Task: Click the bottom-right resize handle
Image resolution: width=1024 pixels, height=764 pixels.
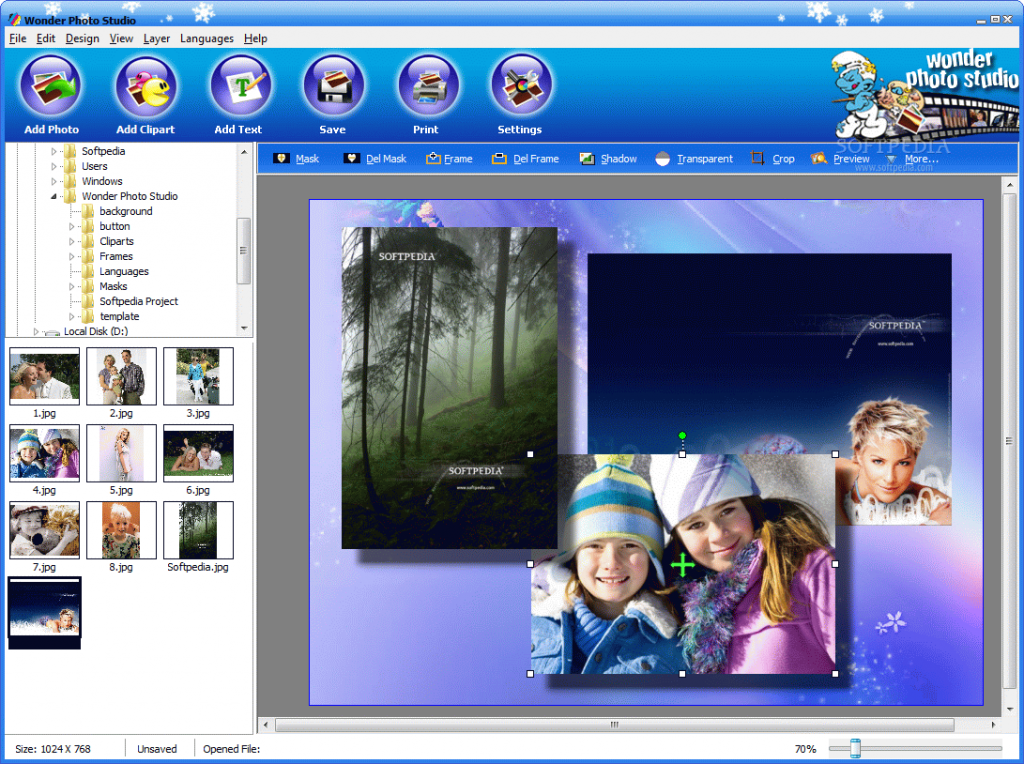Action: [835, 674]
